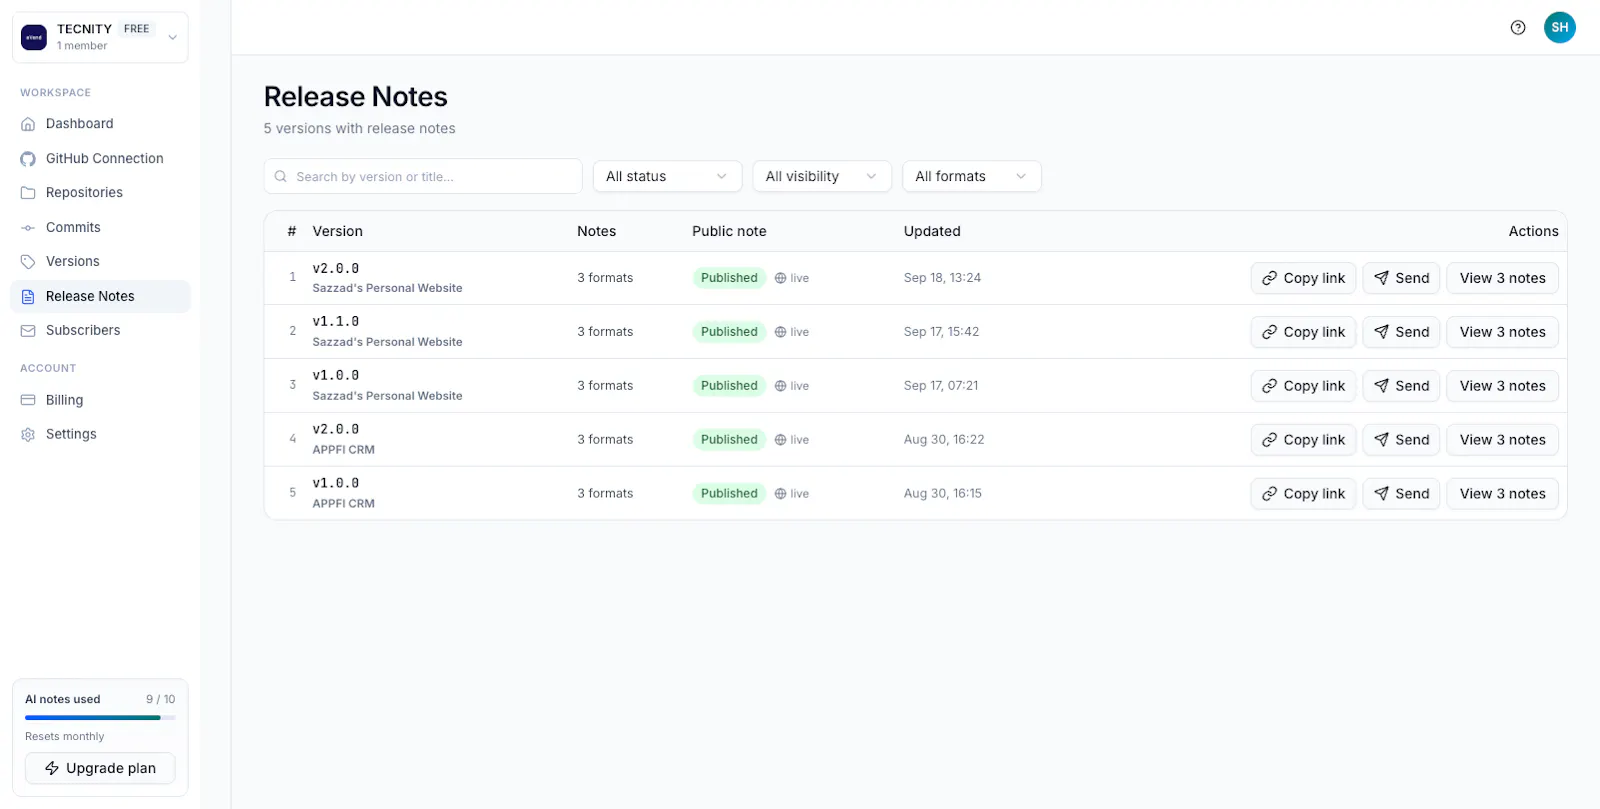Focus the search by version or title field
The width and height of the screenshot is (1600, 809).
coord(423,177)
